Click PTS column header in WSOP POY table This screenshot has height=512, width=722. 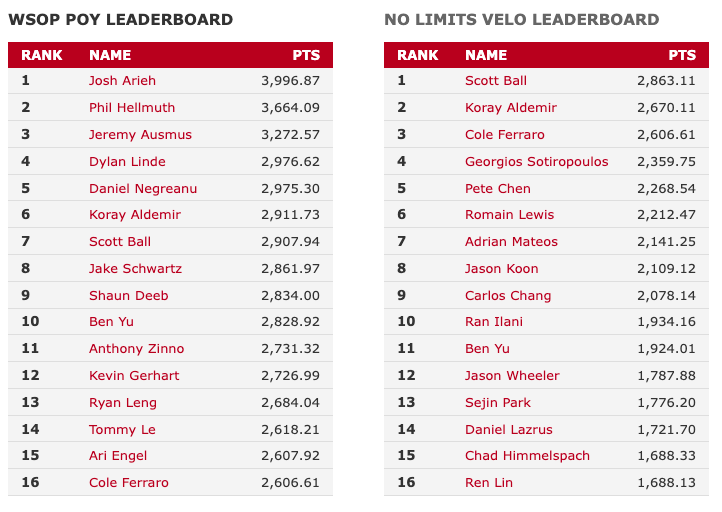point(306,55)
